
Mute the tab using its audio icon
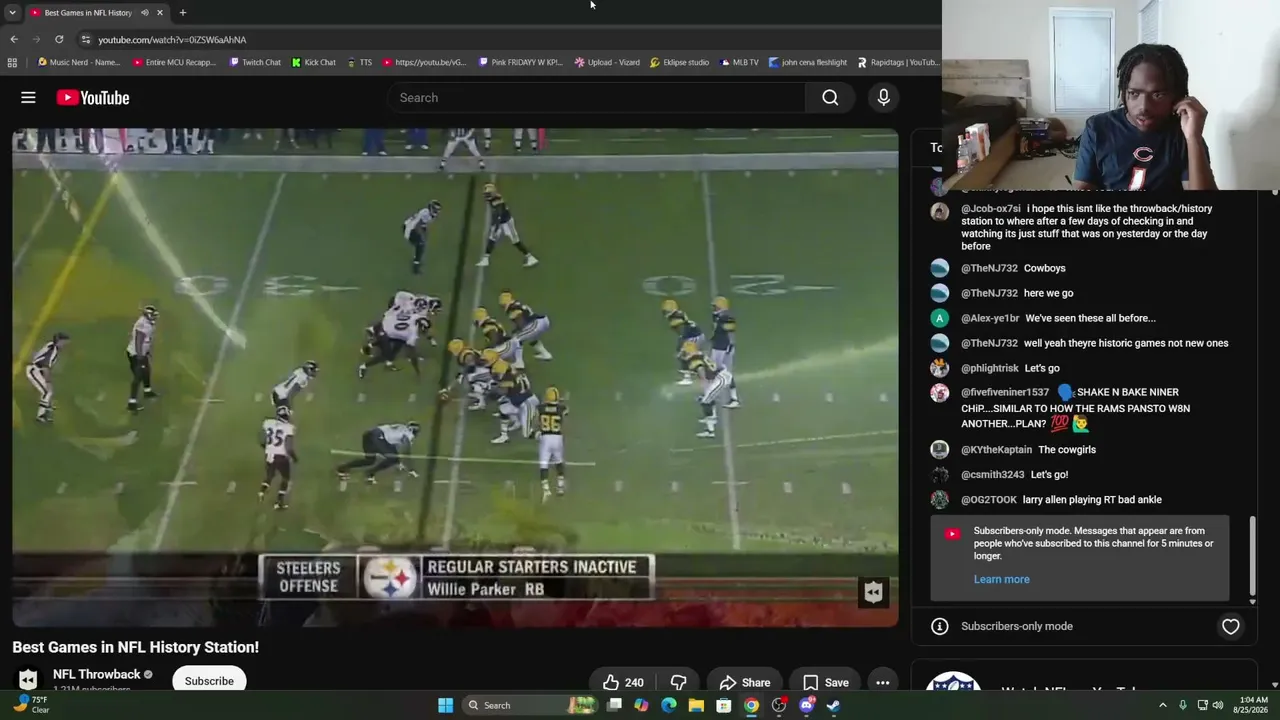(144, 12)
